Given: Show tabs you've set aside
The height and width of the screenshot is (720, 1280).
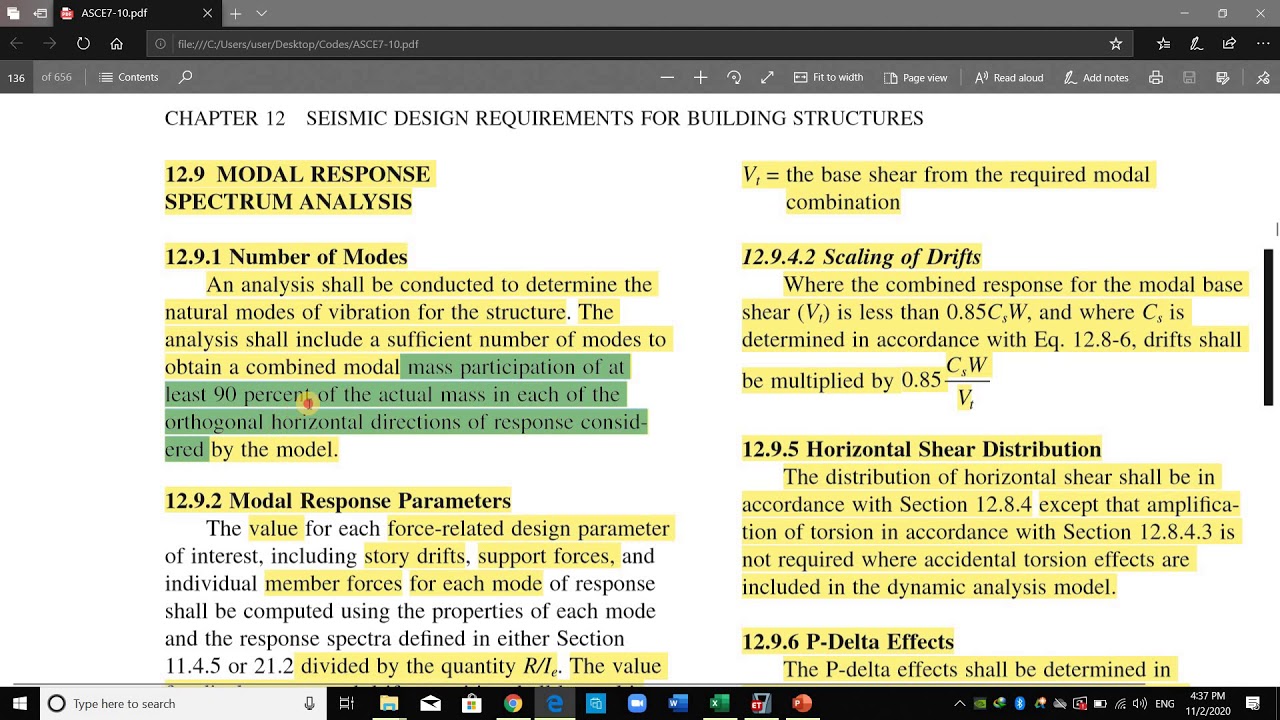Looking at the screenshot, I should (x=13, y=13).
